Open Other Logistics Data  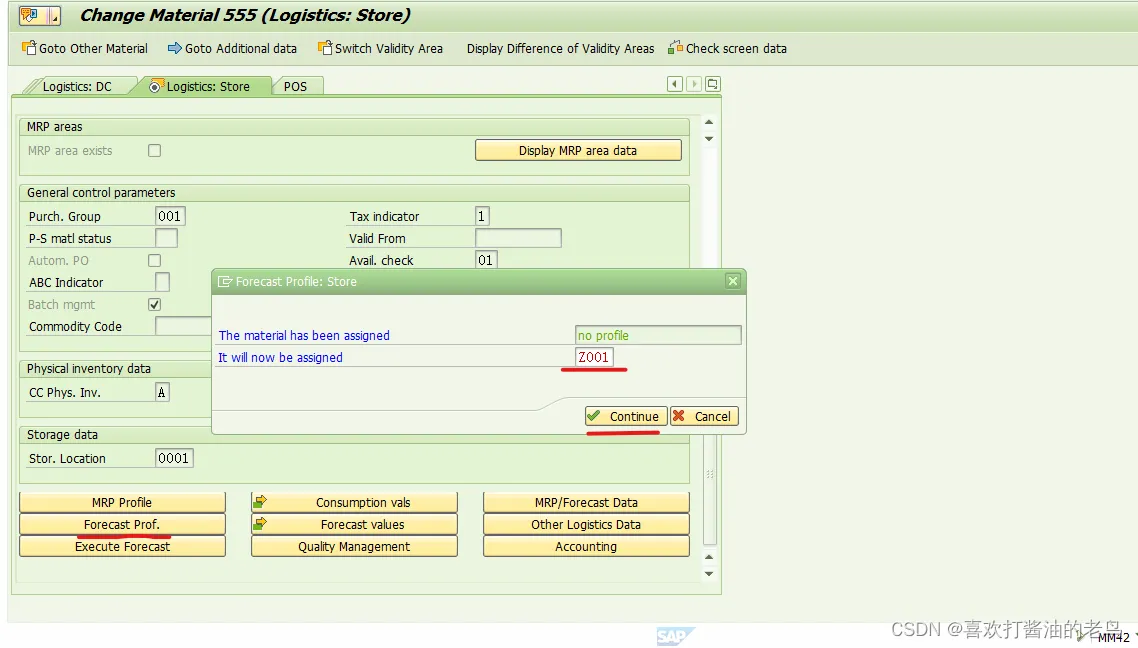[x=586, y=525]
